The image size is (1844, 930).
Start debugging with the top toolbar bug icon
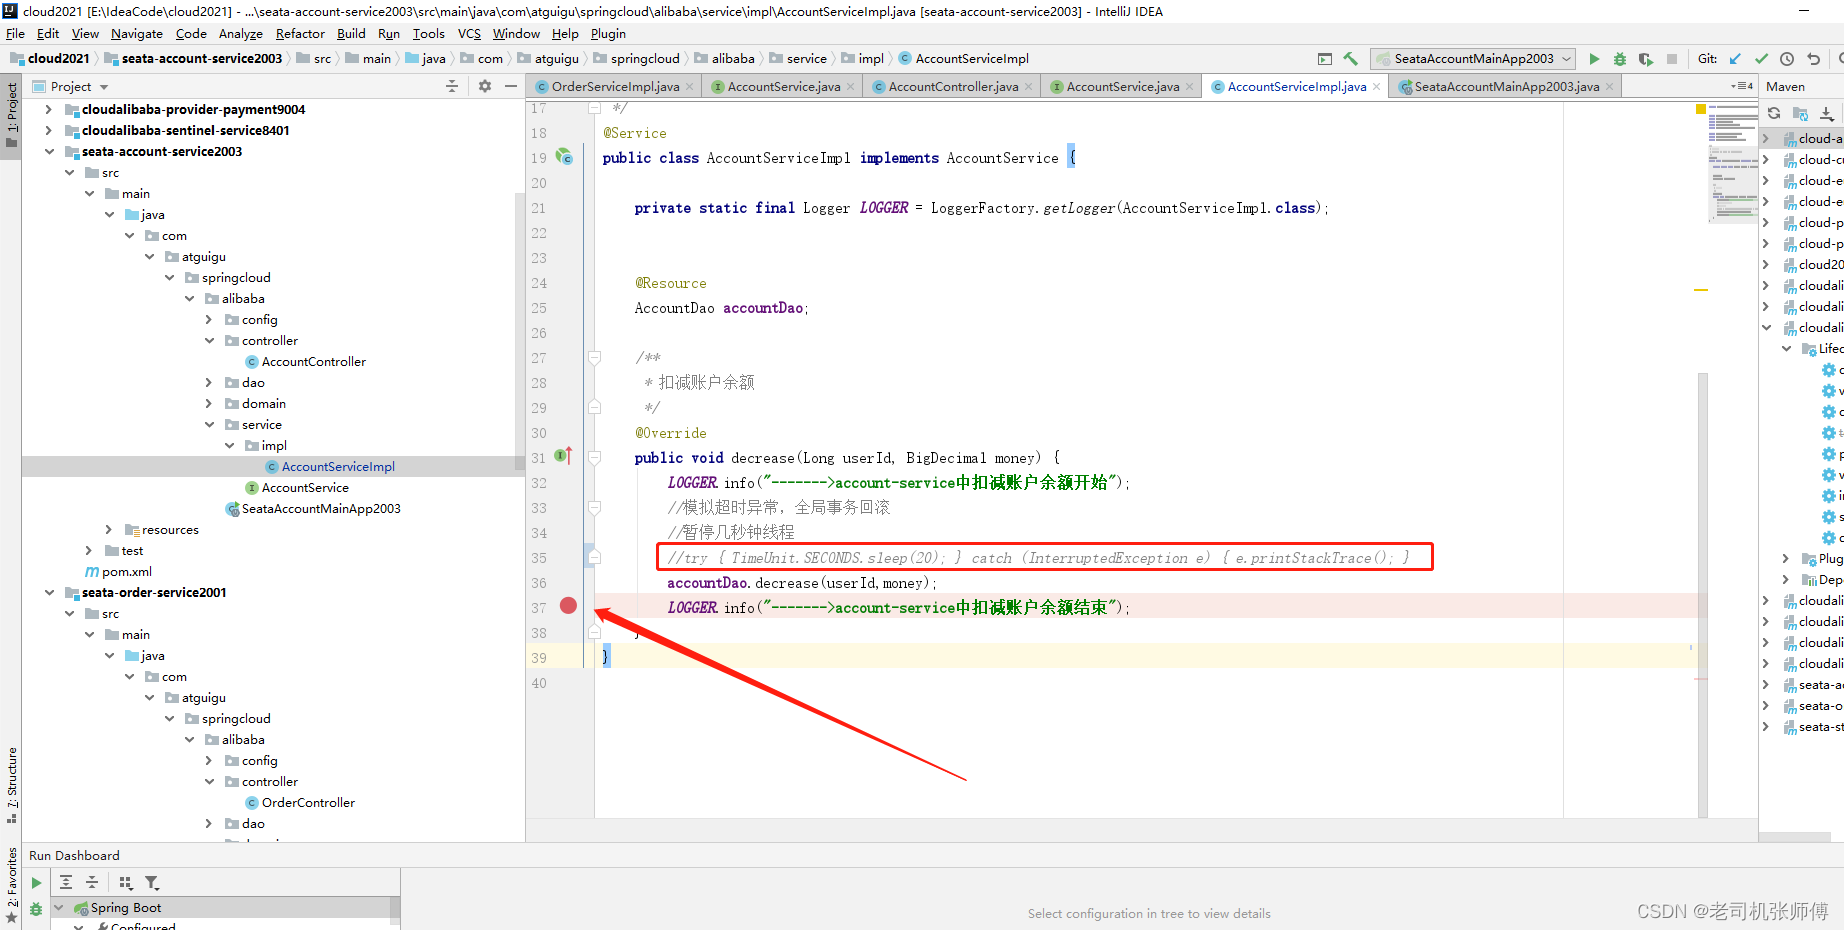[1620, 59]
